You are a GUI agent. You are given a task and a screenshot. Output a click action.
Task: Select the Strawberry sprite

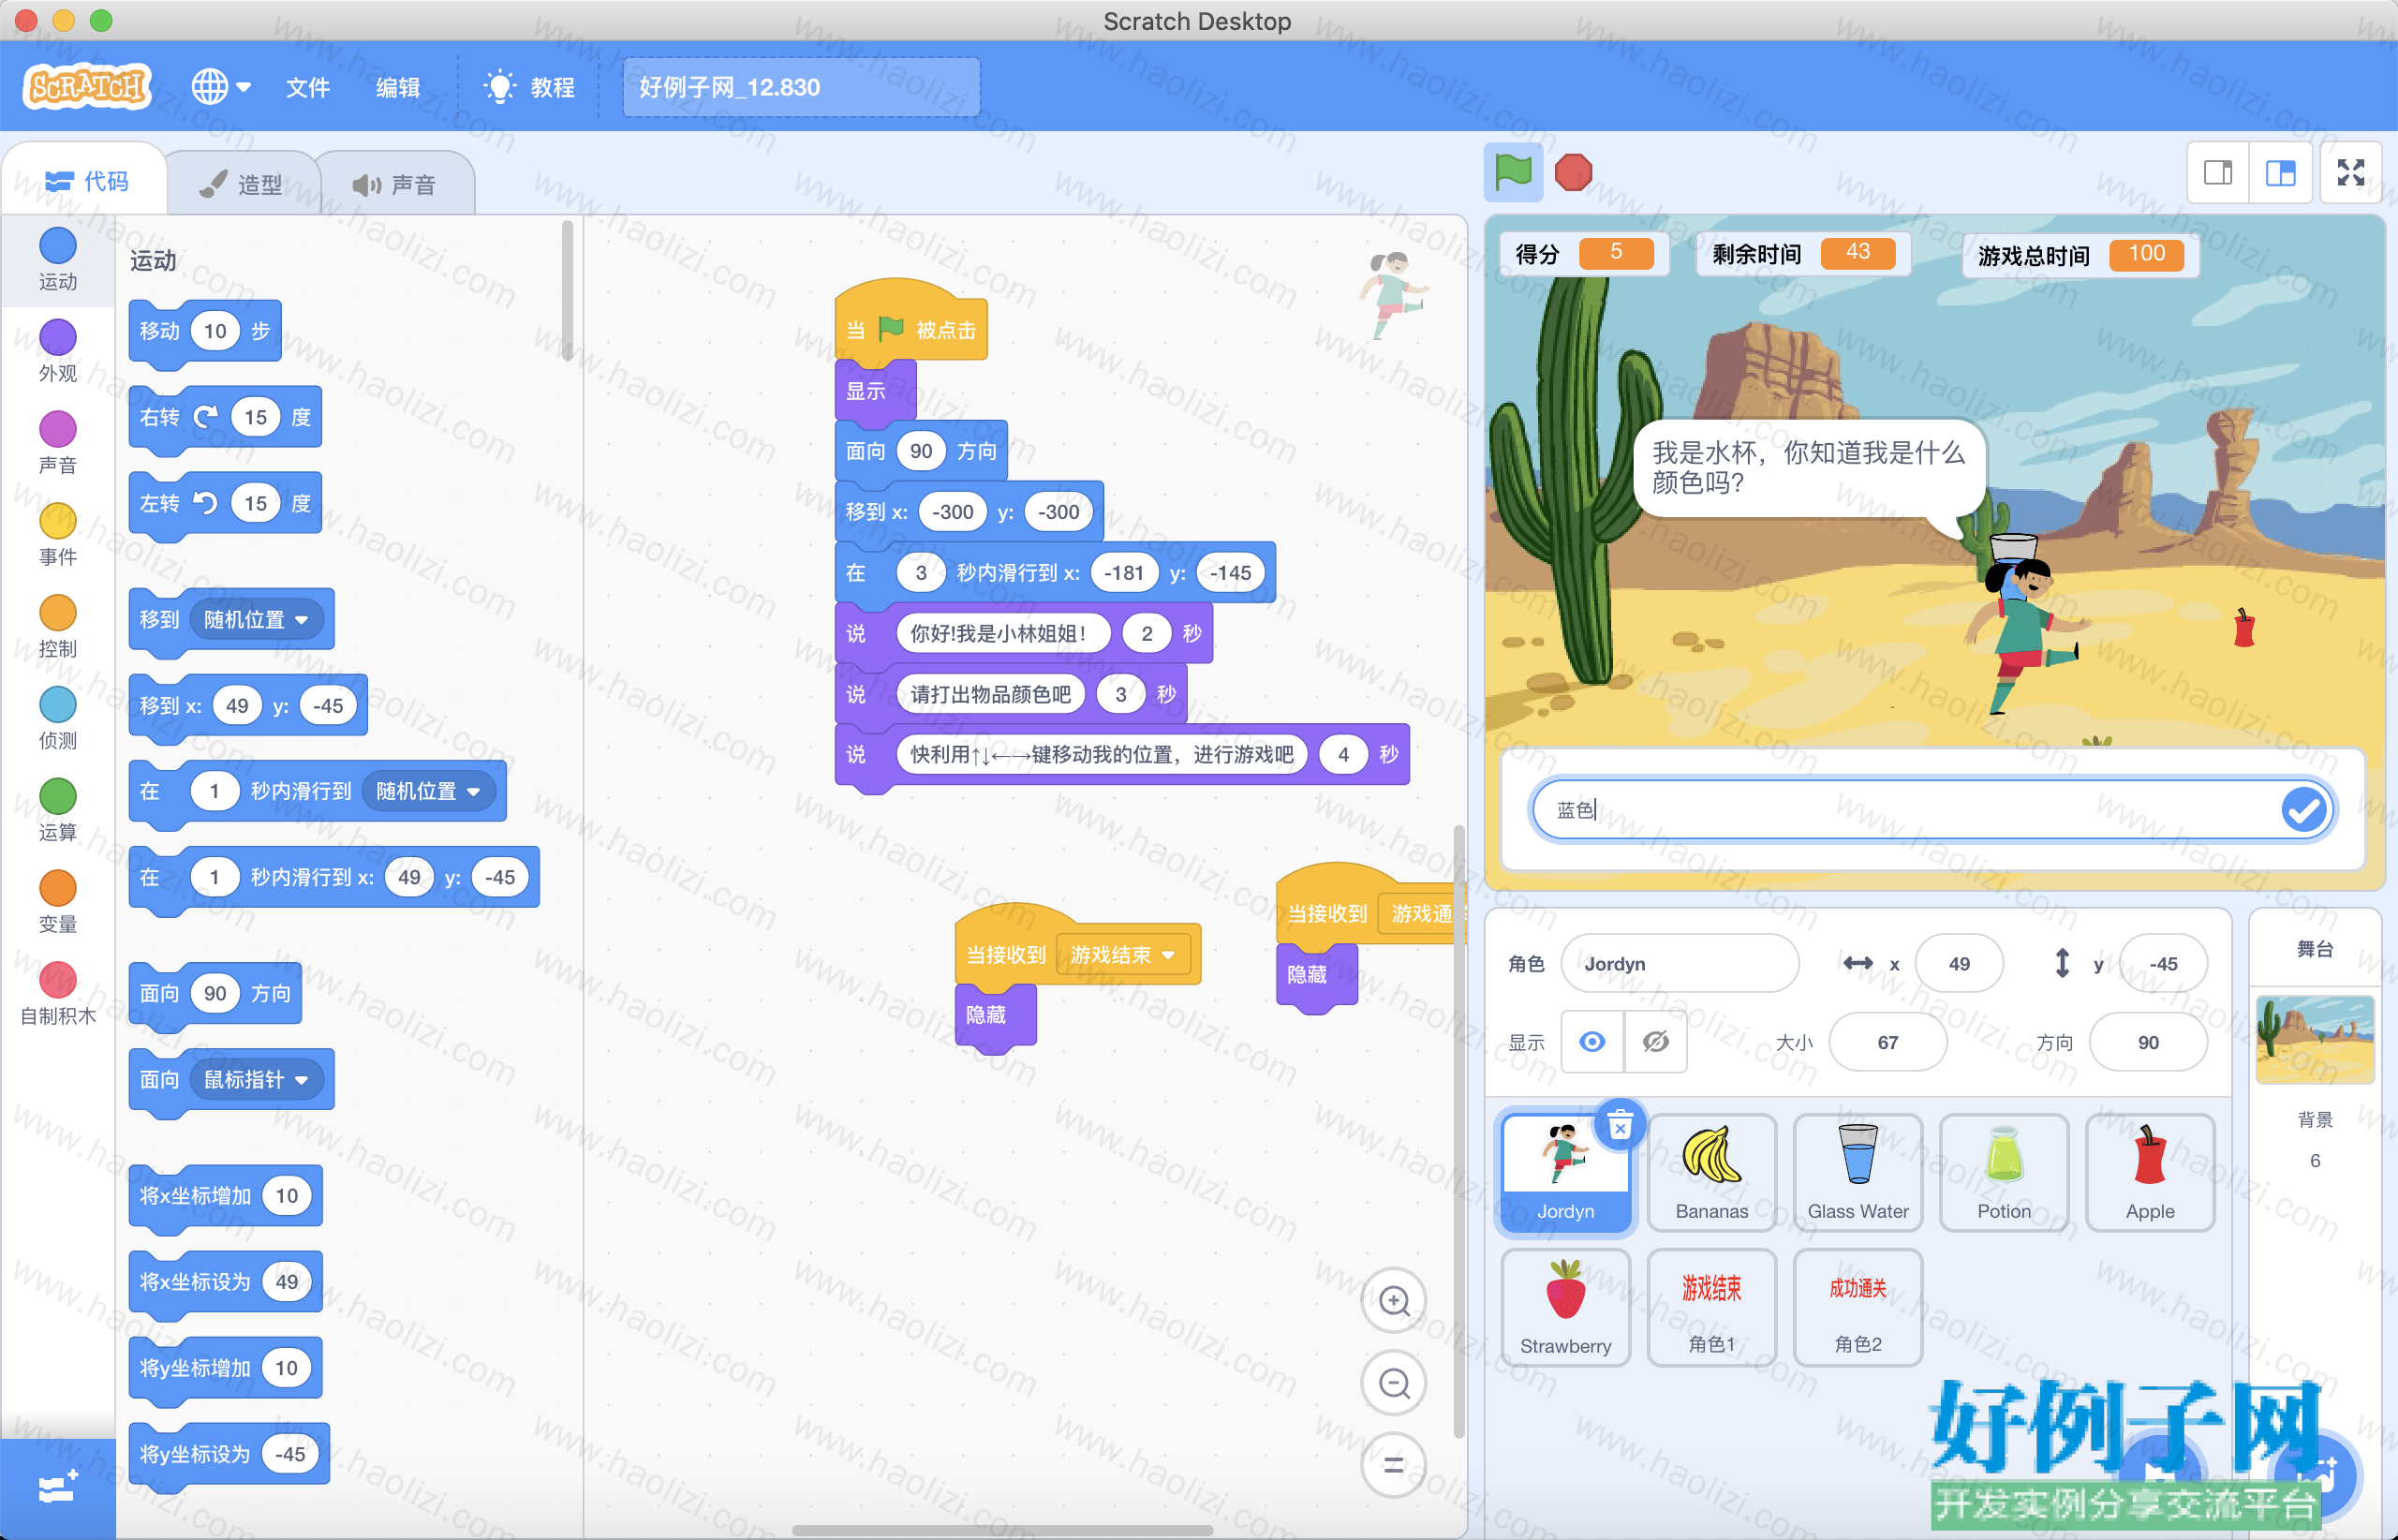click(x=1566, y=1307)
